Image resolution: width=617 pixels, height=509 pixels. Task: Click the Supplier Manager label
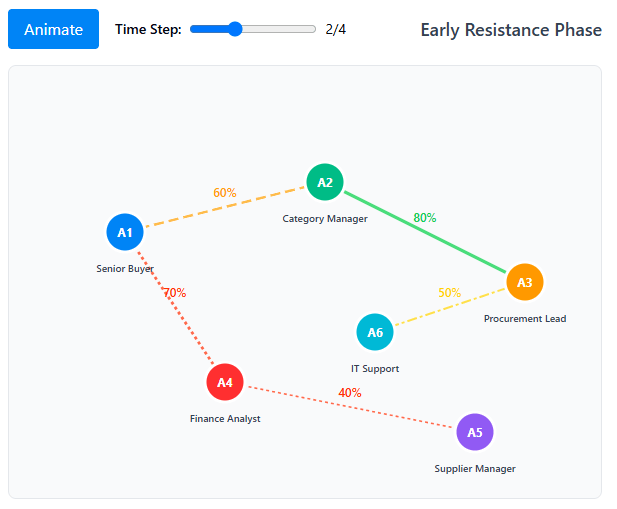pyautogui.click(x=475, y=468)
